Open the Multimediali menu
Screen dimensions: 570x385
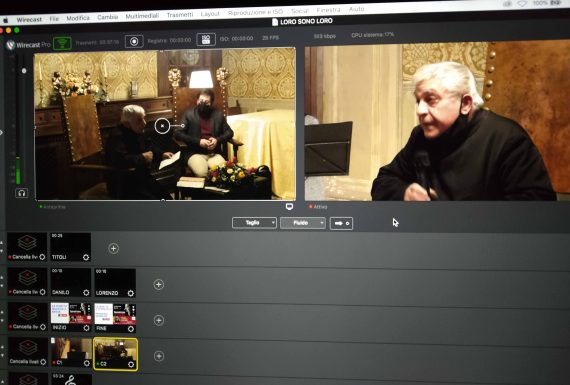142,16
